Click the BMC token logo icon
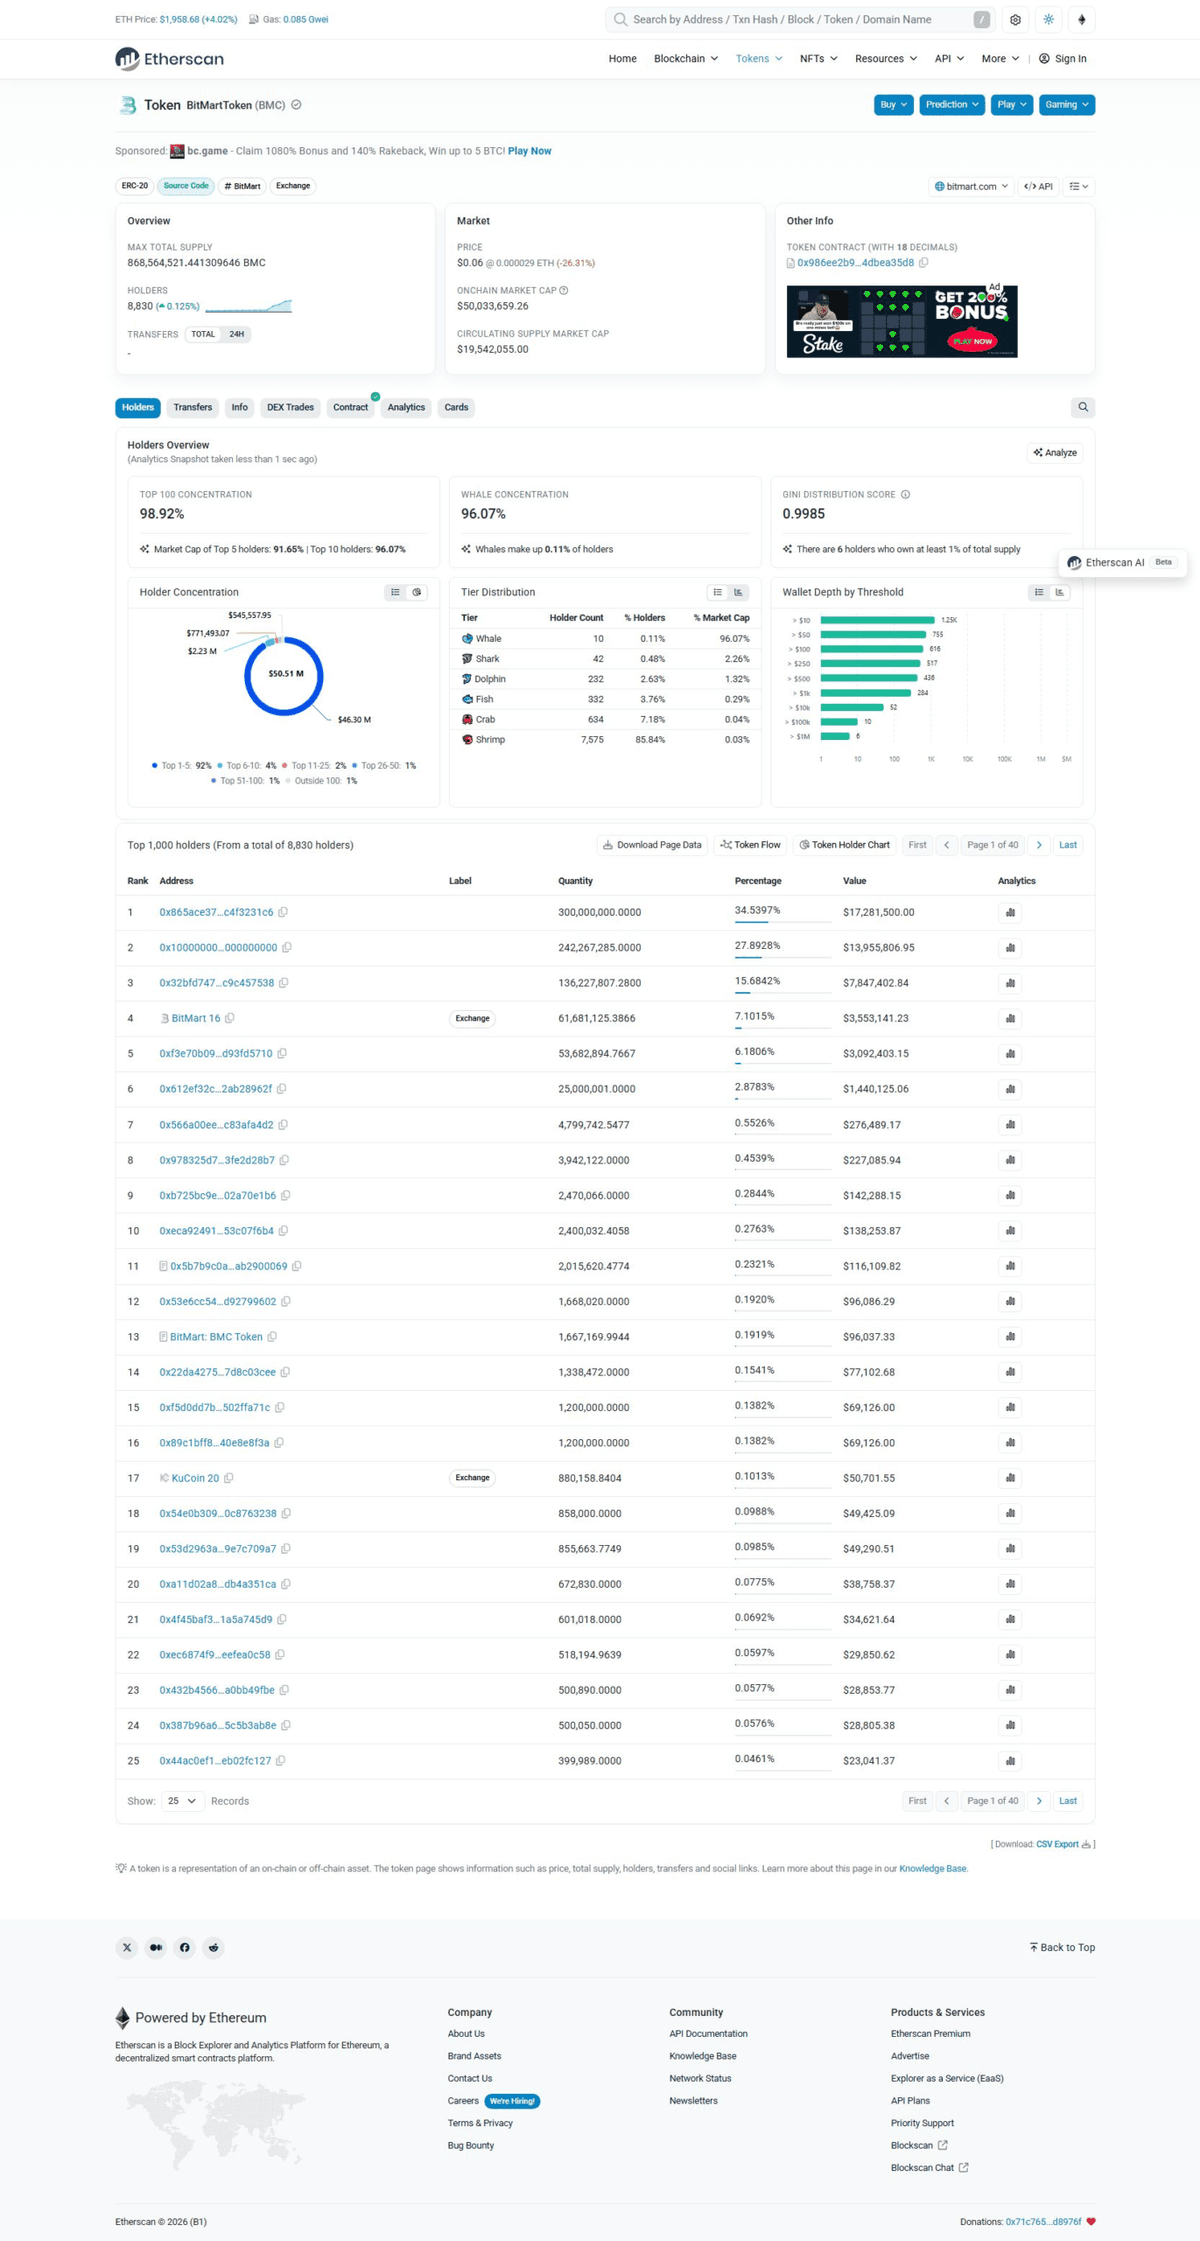Viewport: 1200px width, 2241px height. tap(127, 105)
